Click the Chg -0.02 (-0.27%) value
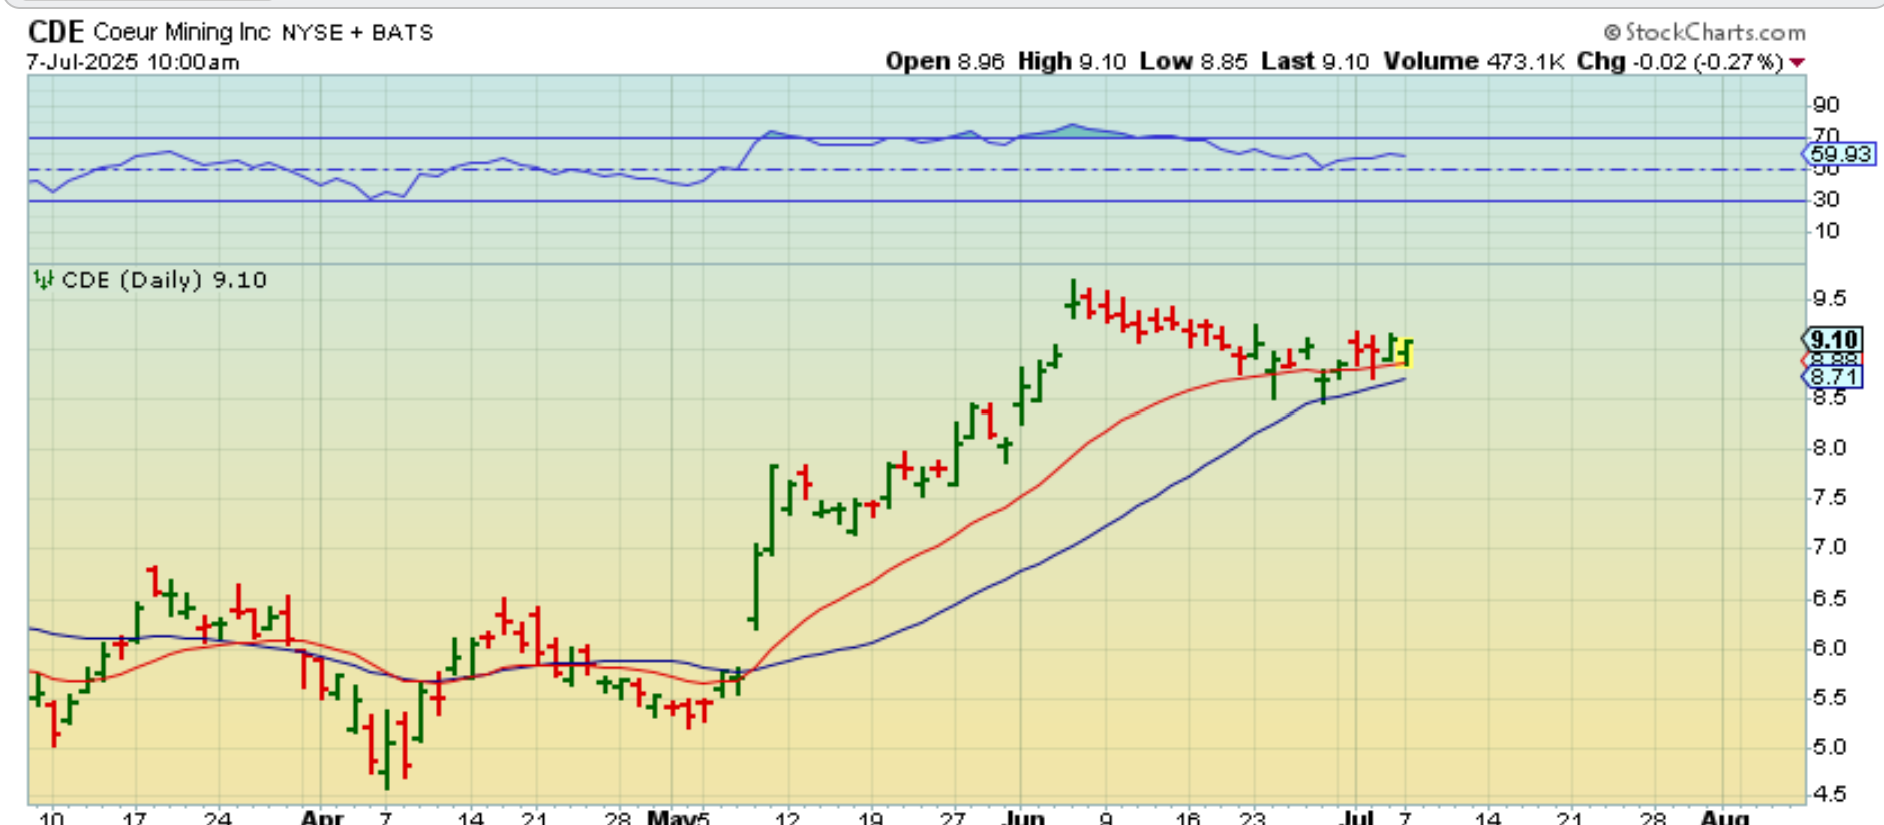Viewport: 1884px width, 825px height. point(1681,62)
